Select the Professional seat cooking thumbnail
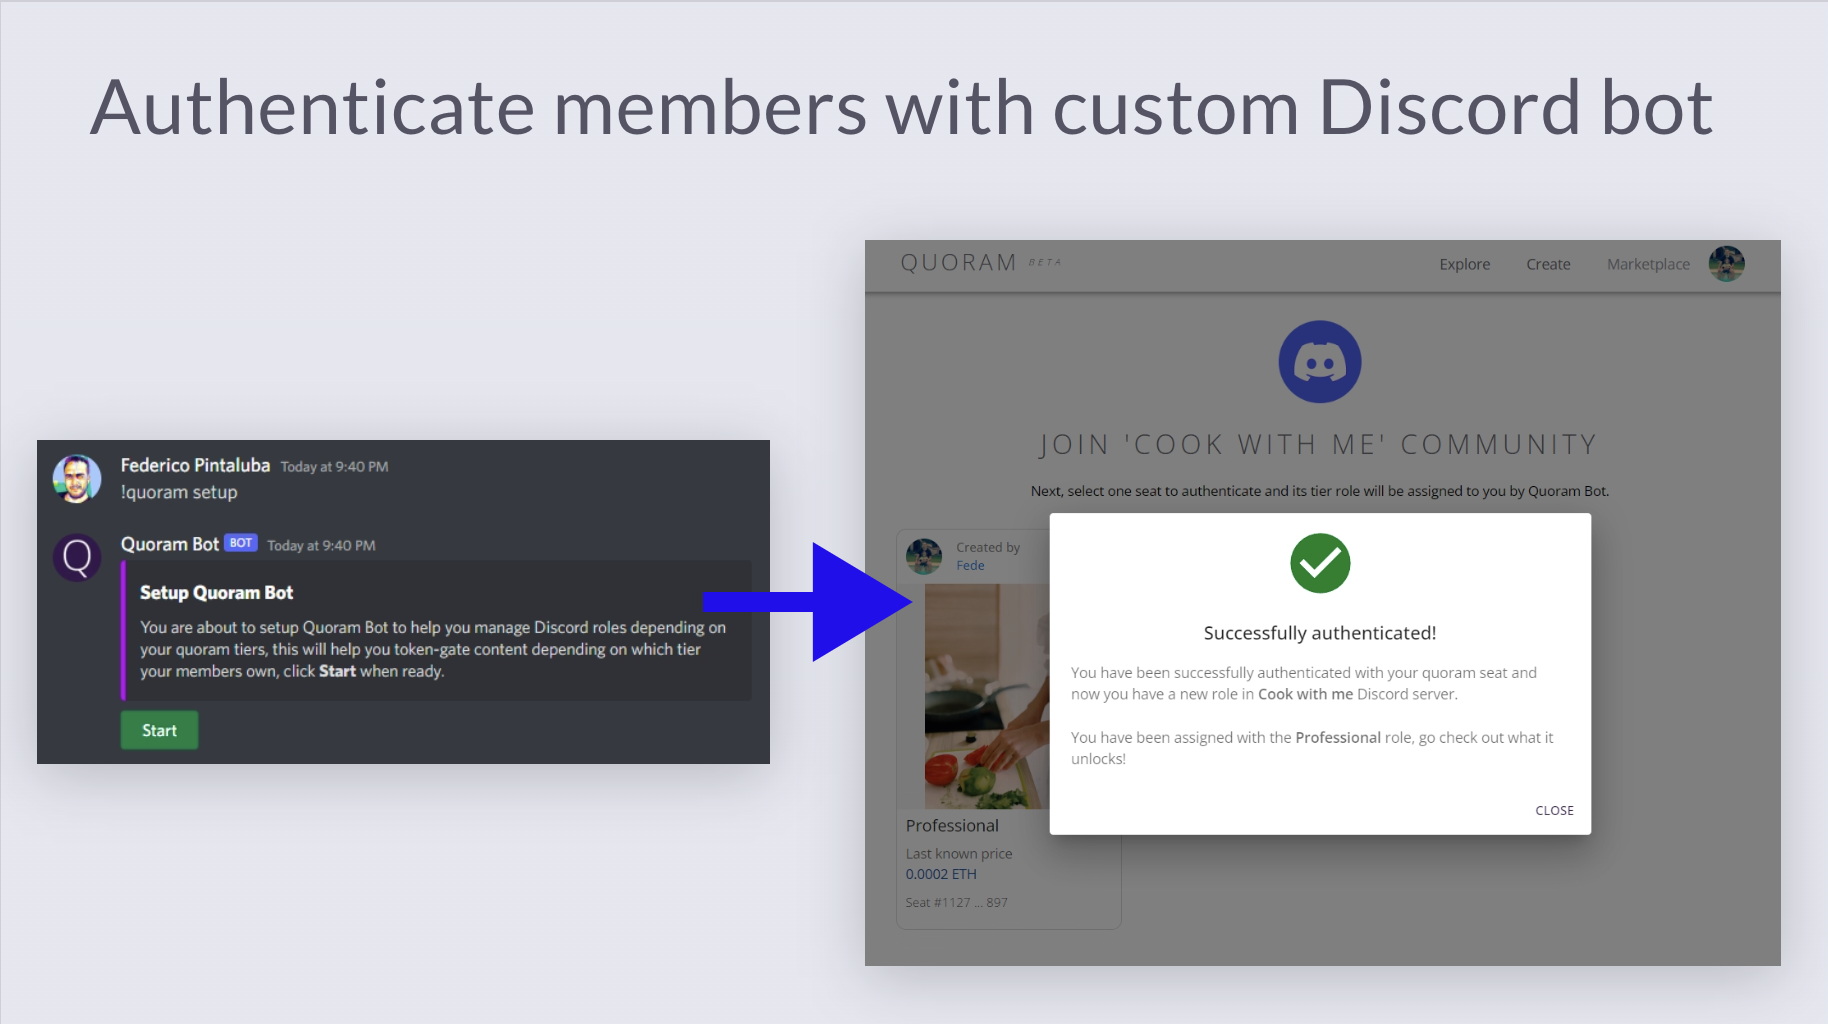The height and width of the screenshot is (1024, 1828). point(986,696)
